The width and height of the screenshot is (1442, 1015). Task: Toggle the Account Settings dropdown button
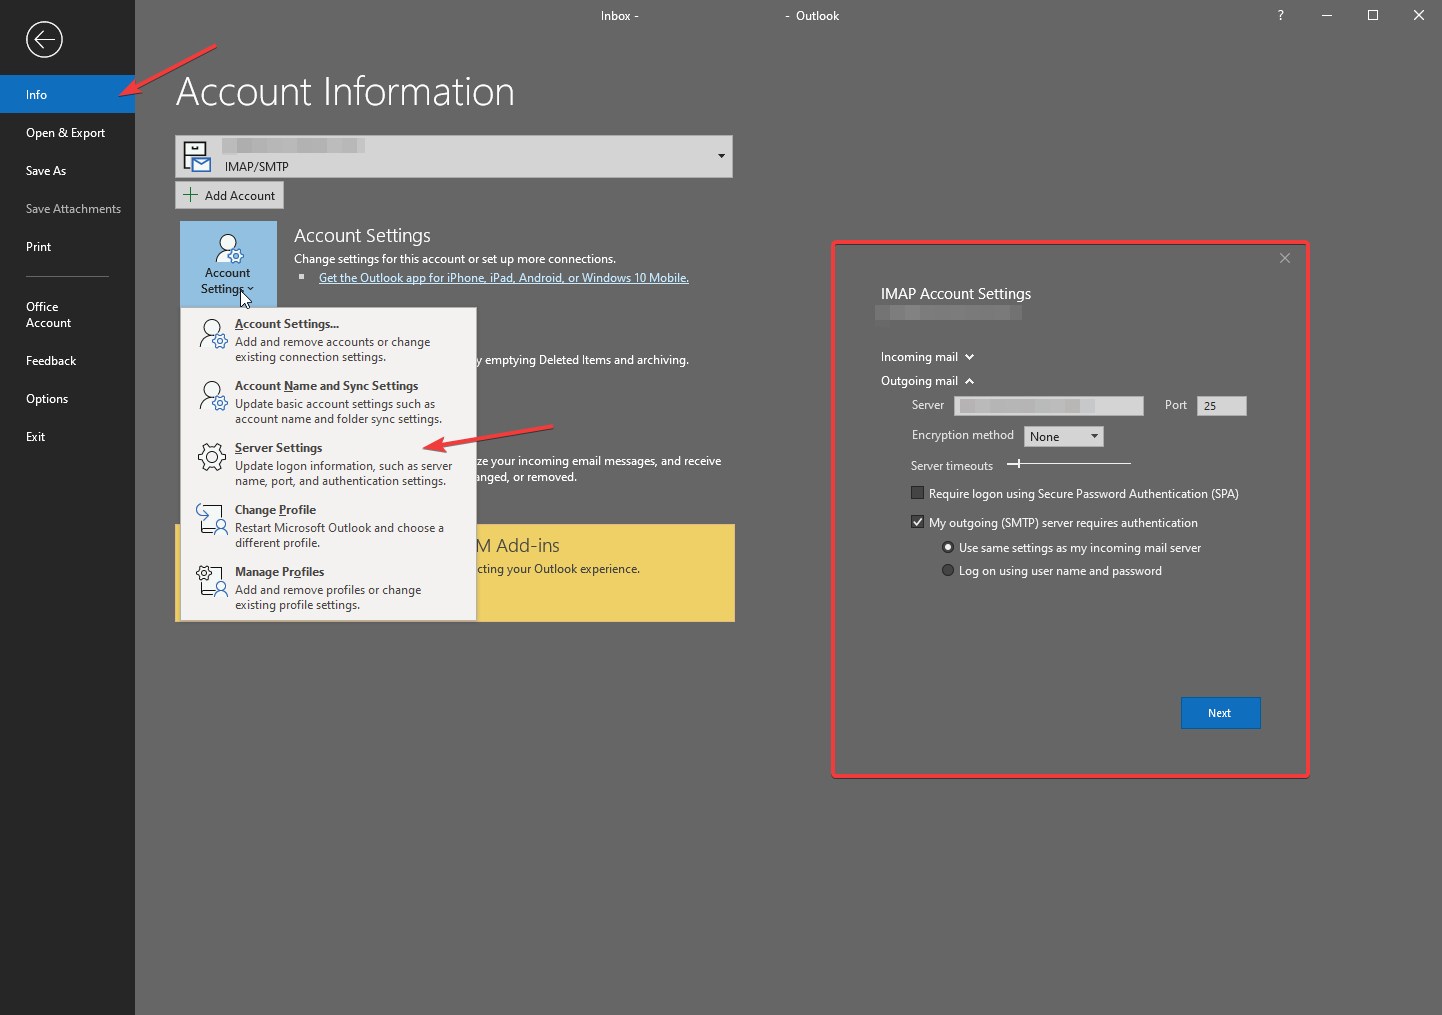click(x=228, y=262)
